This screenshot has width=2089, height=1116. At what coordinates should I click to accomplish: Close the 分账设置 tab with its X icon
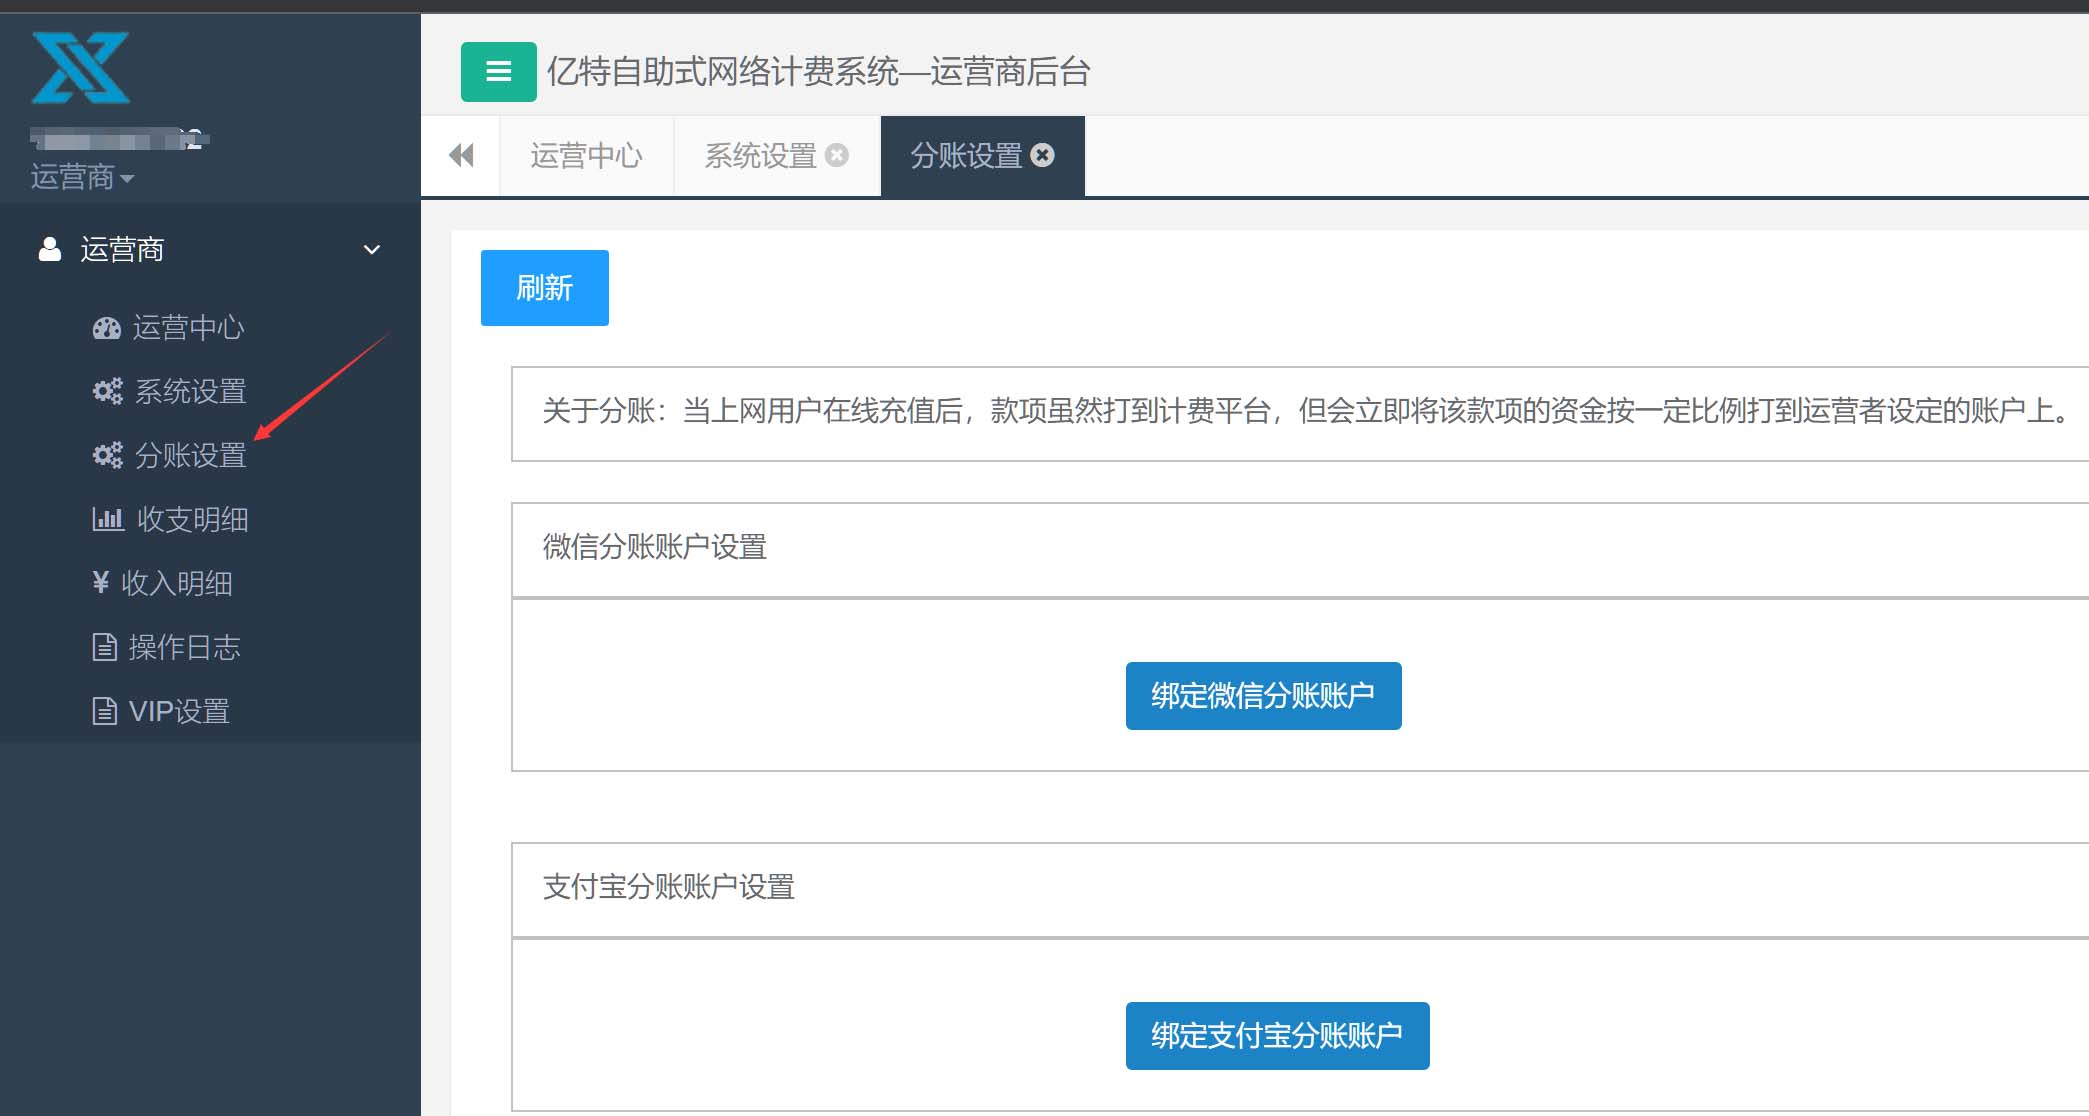pyautogui.click(x=1042, y=155)
